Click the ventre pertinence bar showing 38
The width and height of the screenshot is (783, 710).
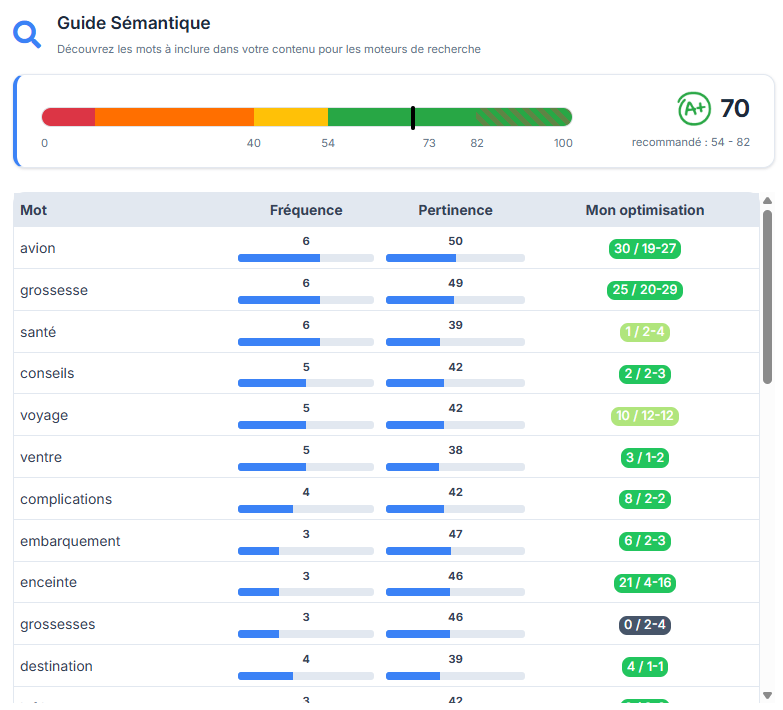coord(455,467)
